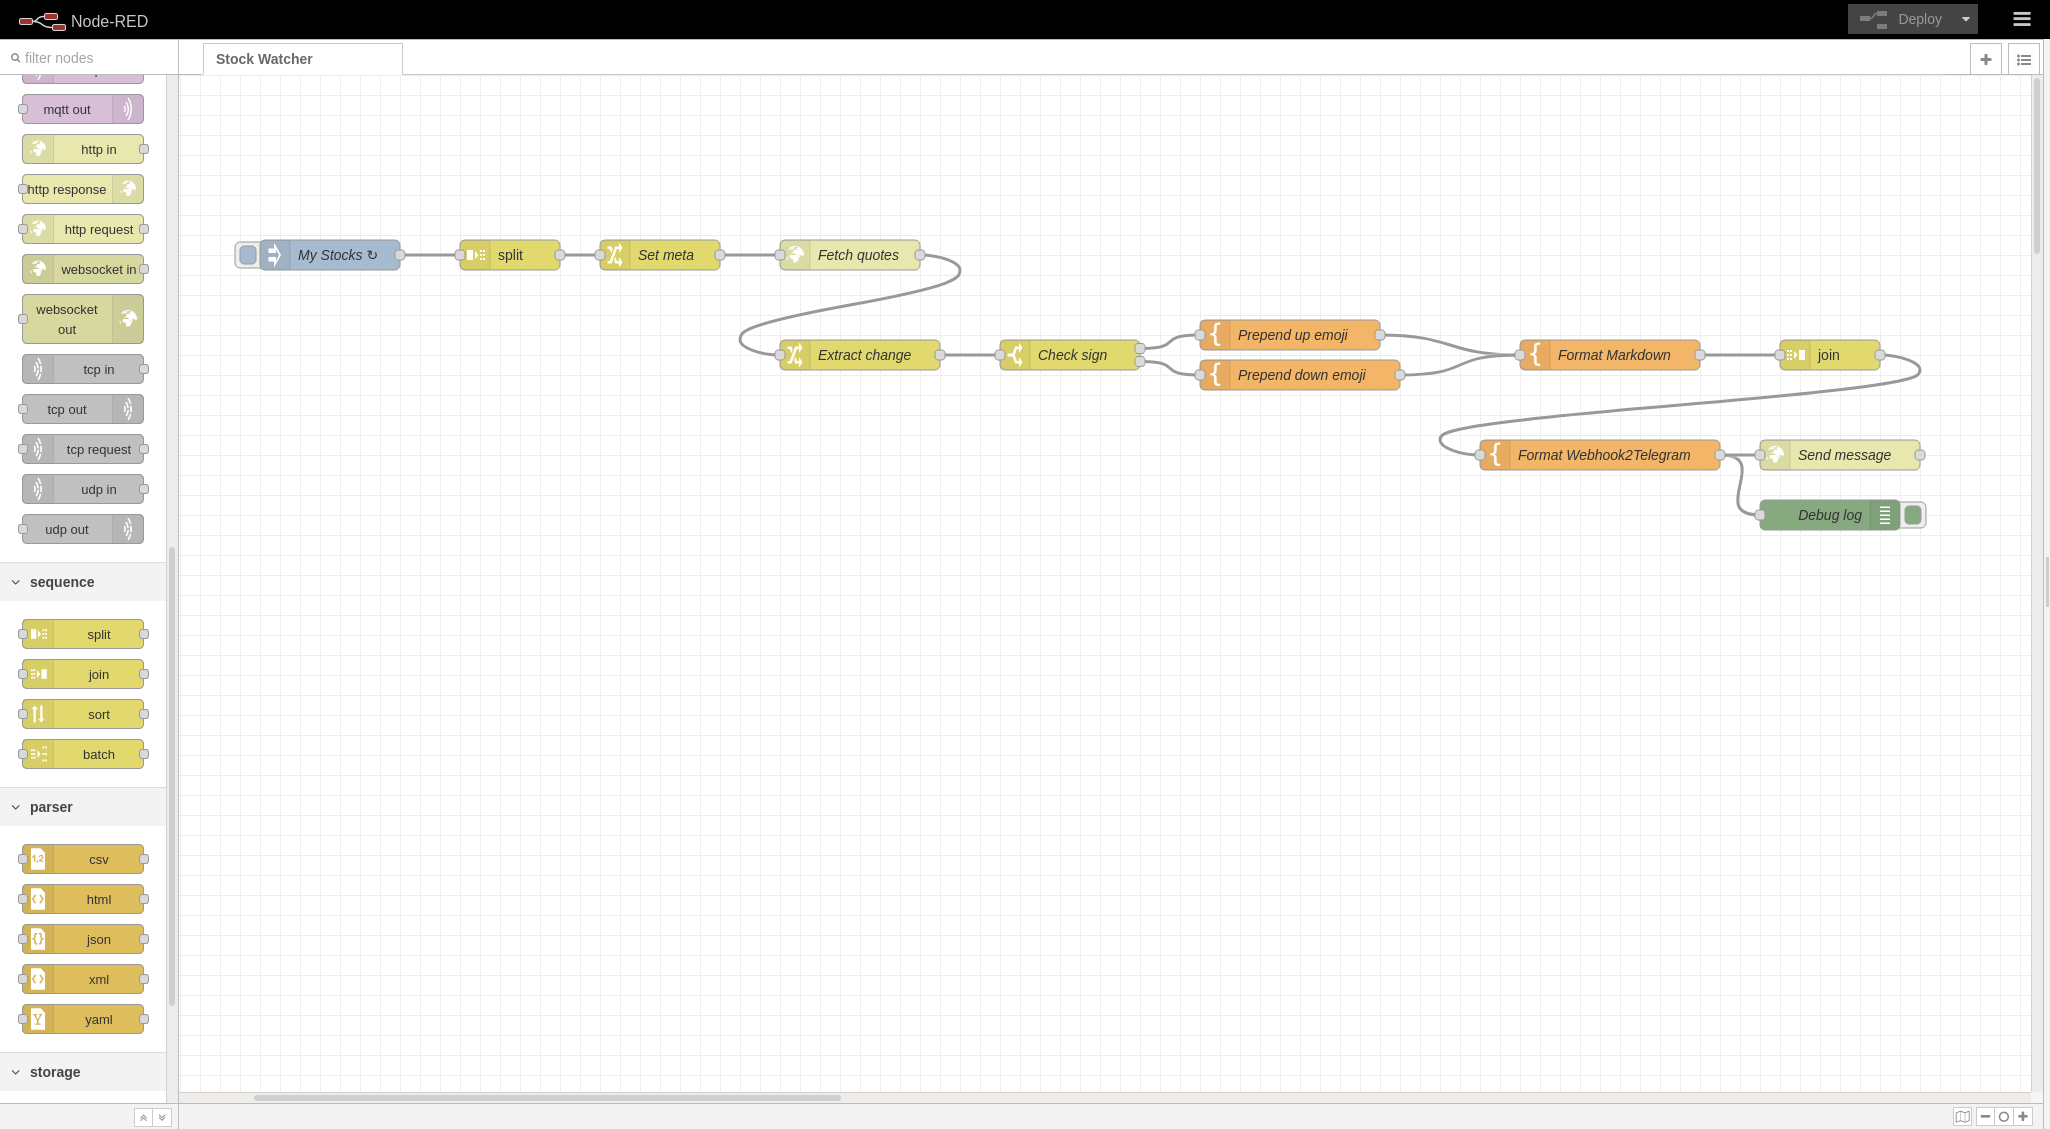Reset canvas zoom to default
Image resolution: width=2050 pixels, height=1129 pixels.
click(x=2004, y=1116)
